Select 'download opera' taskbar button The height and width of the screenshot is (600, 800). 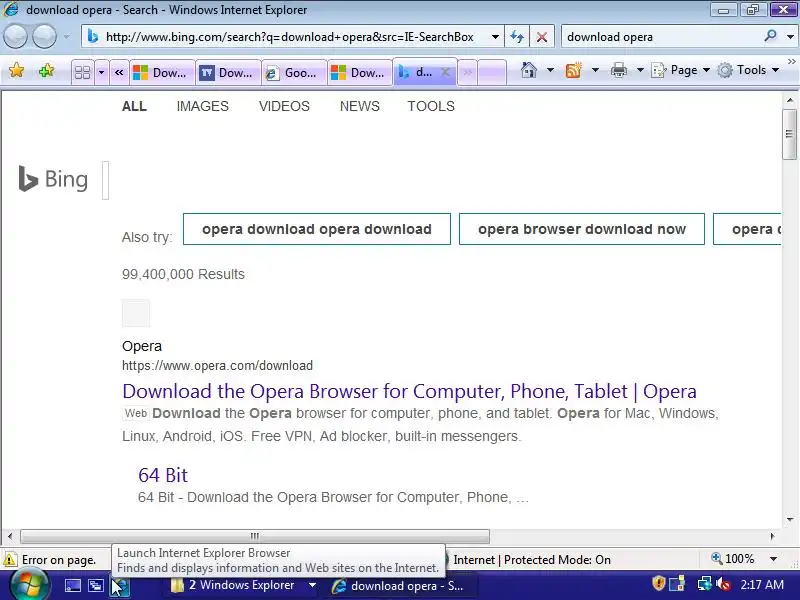(402, 586)
